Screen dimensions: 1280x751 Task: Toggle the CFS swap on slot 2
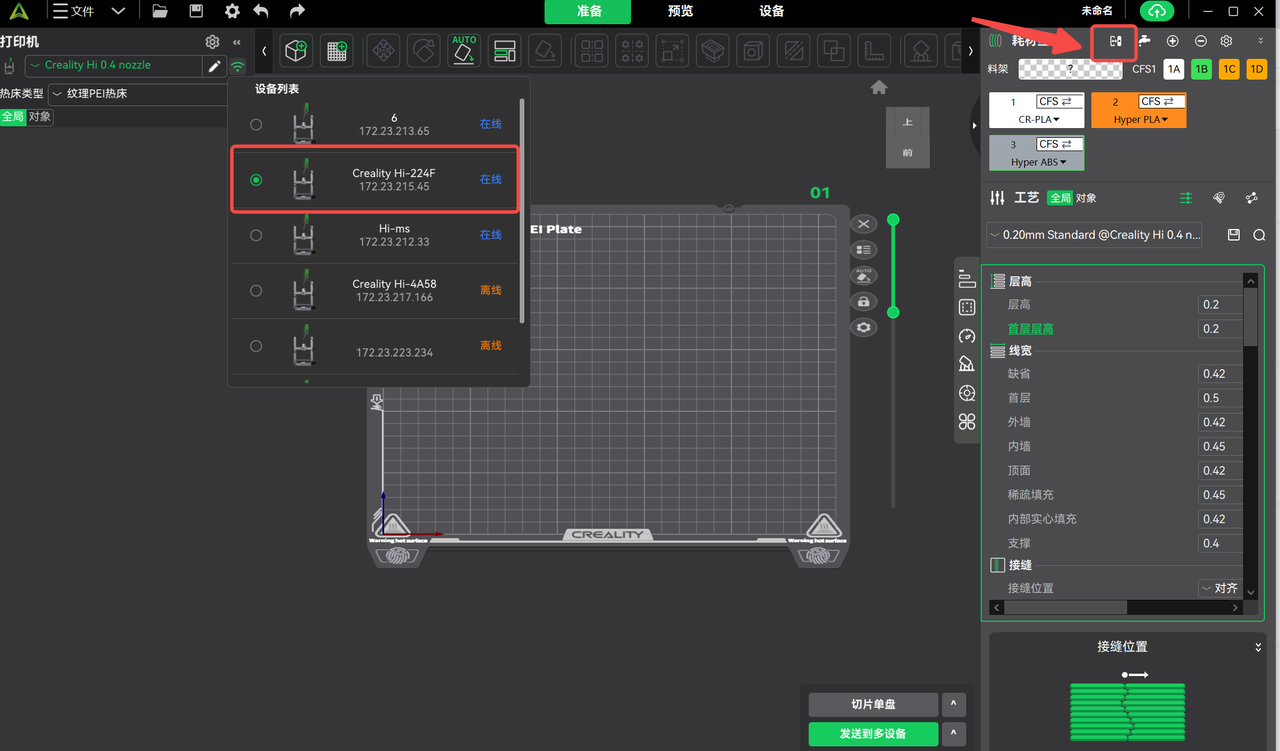[1162, 101]
